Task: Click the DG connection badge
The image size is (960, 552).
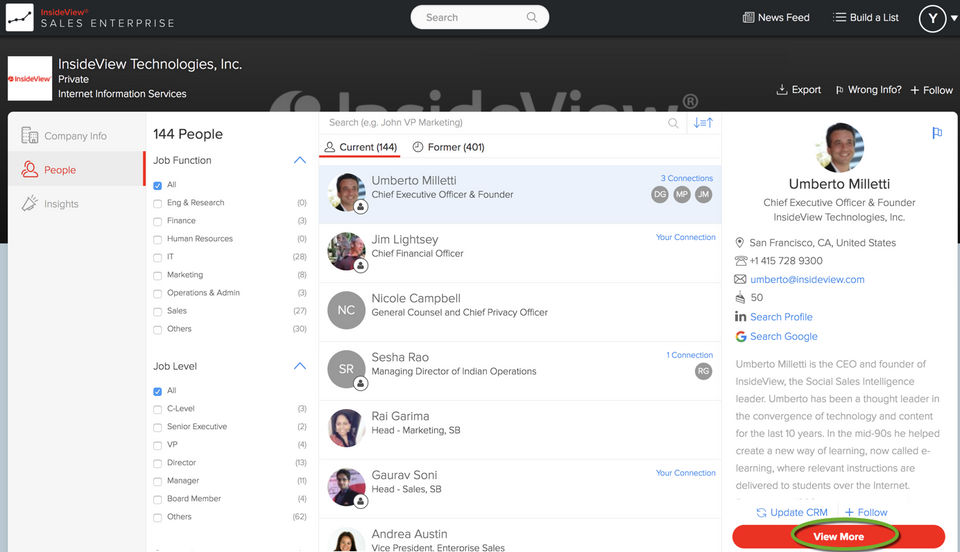Action: [x=659, y=195]
